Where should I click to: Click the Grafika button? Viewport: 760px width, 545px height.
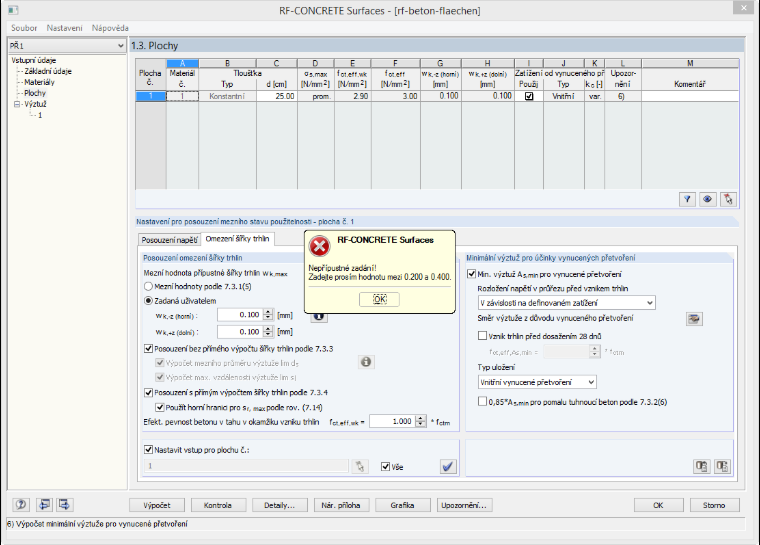(402, 505)
